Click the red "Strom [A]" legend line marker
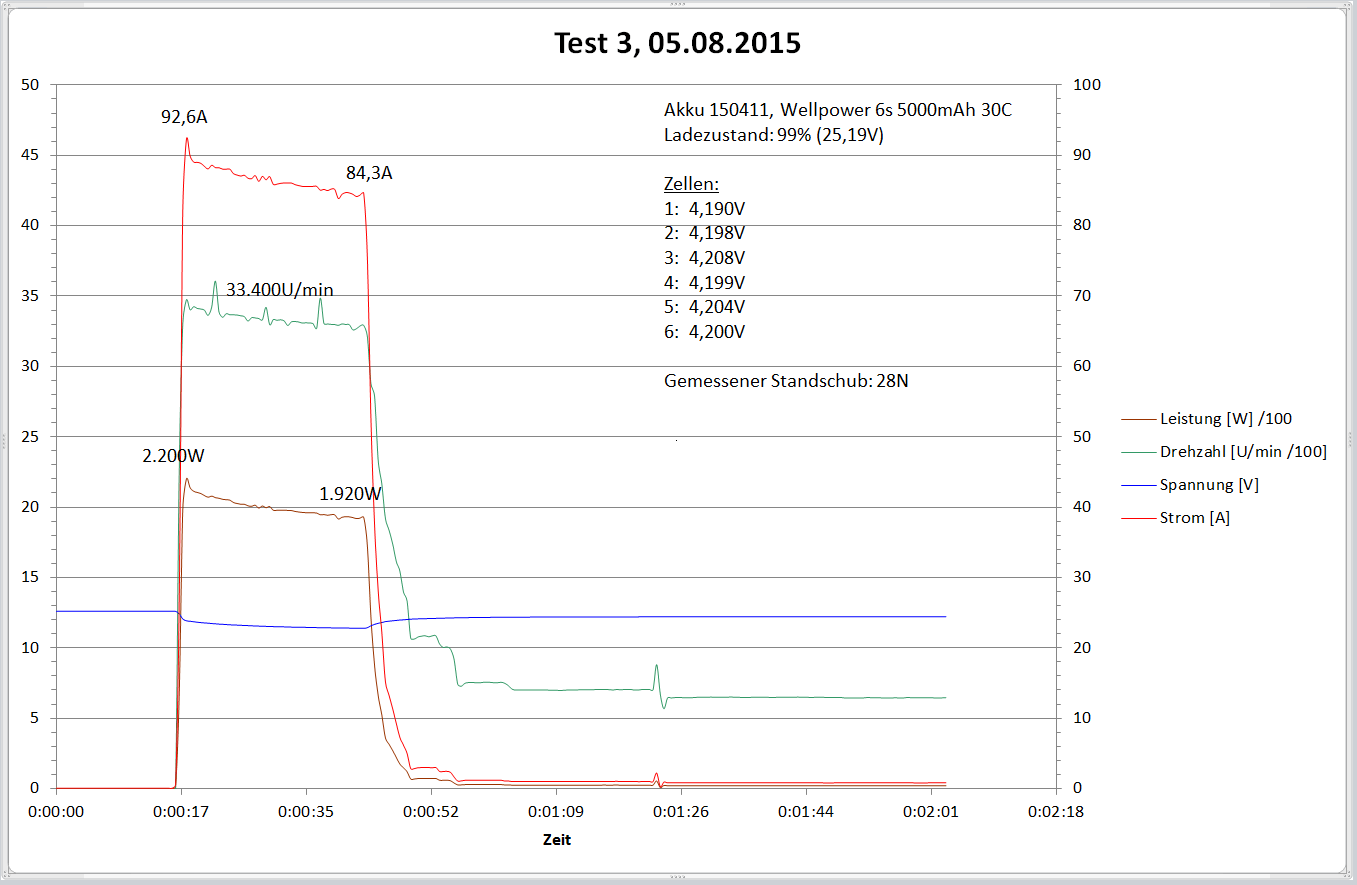Screen dimensions: 1357x885 tap(1139, 518)
